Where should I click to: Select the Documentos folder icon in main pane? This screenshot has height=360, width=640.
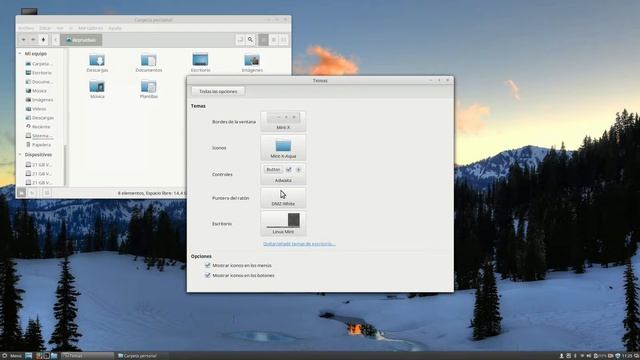coord(149,63)
